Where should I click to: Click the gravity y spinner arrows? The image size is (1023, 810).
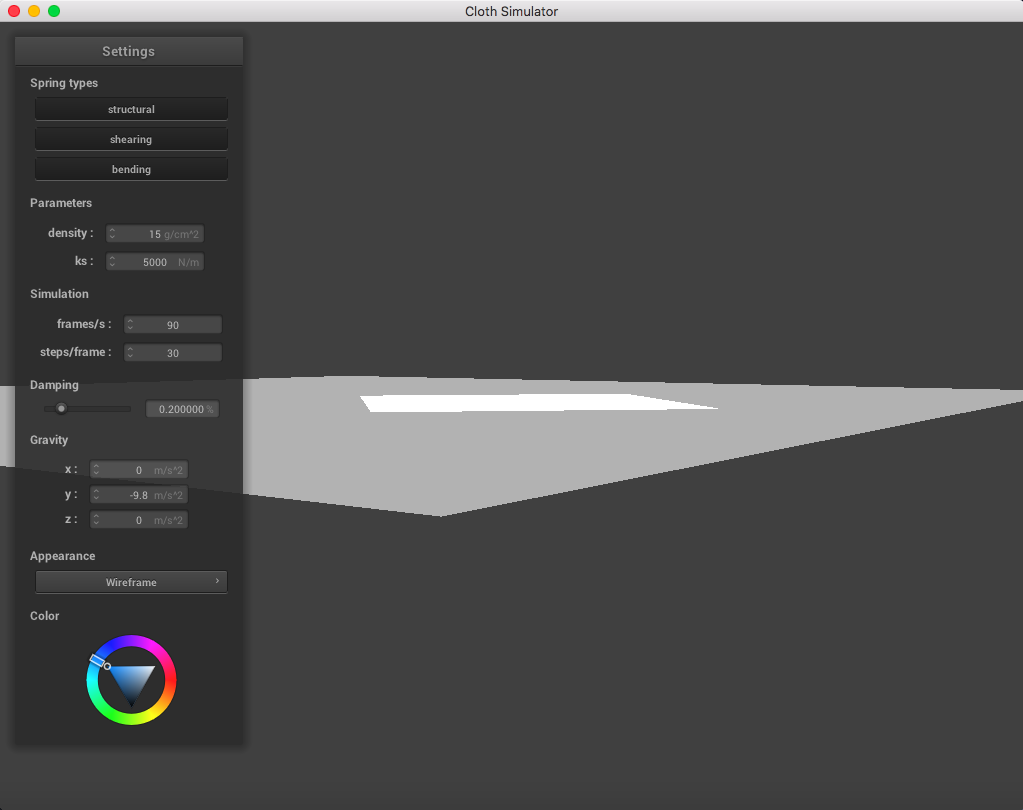[96, 495]
